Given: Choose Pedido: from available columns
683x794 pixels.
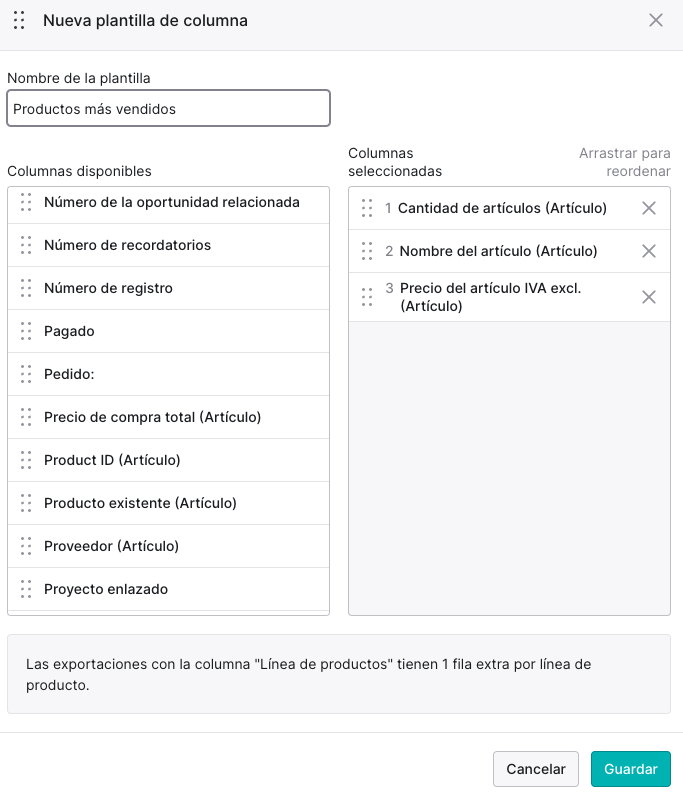Looking at the screenshot, I should [x=169, y=374].
